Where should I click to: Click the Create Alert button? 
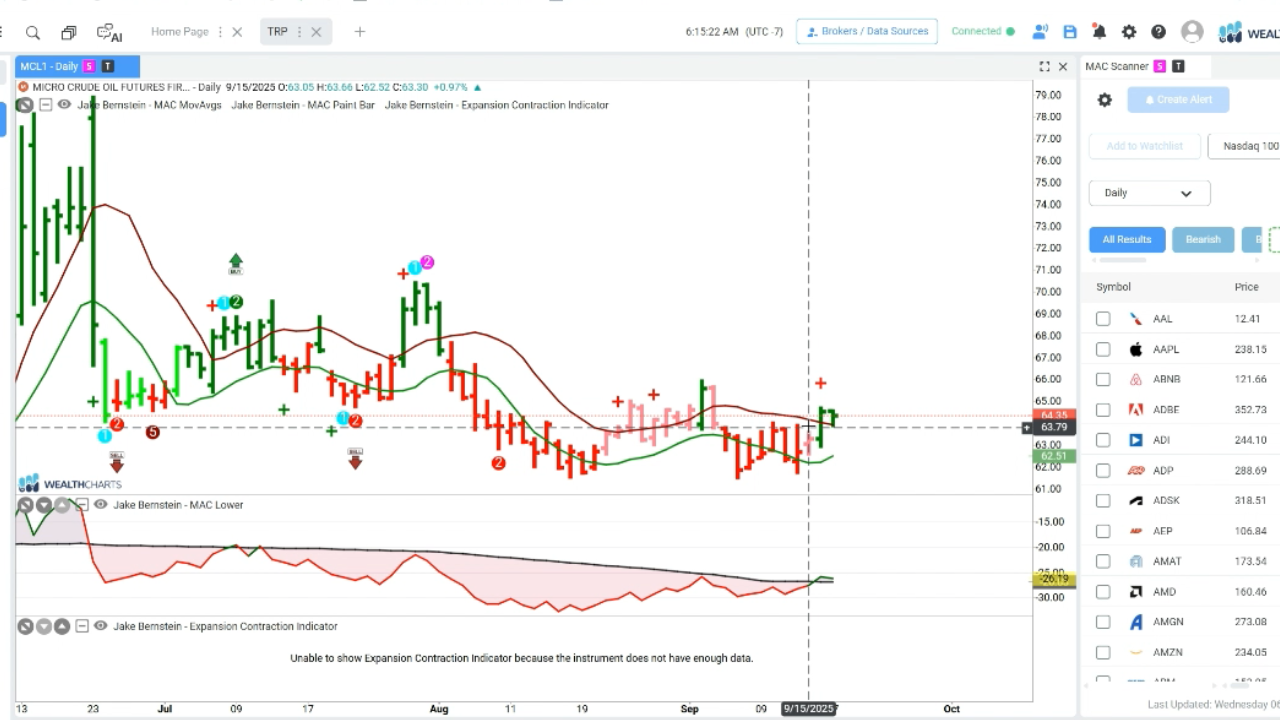1178,100
